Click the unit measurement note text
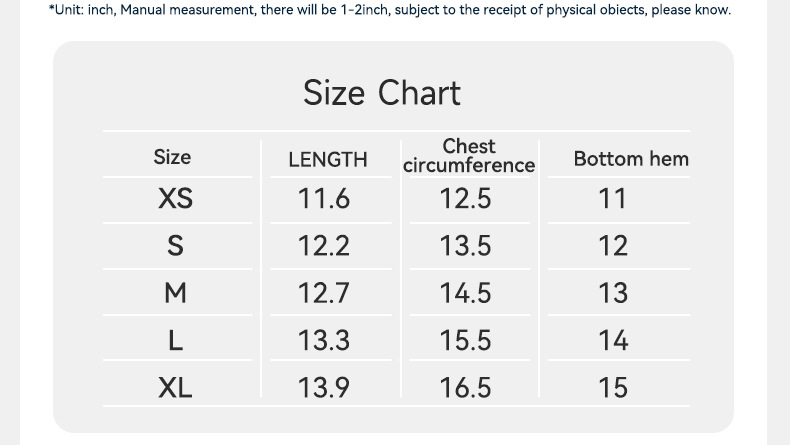The height and width of the screenshot is (445, 790). [390, 10]
